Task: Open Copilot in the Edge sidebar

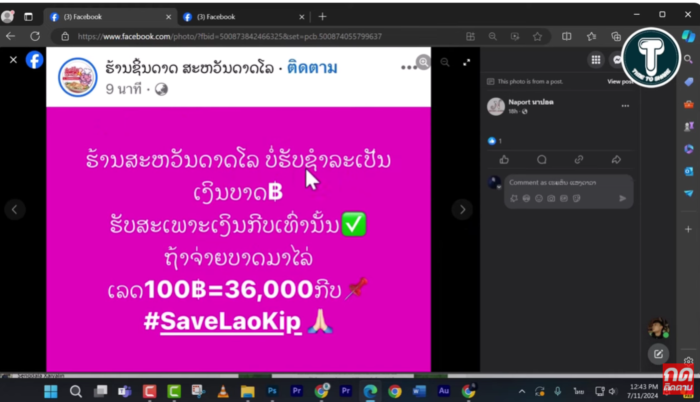Action: pos(688,36)
